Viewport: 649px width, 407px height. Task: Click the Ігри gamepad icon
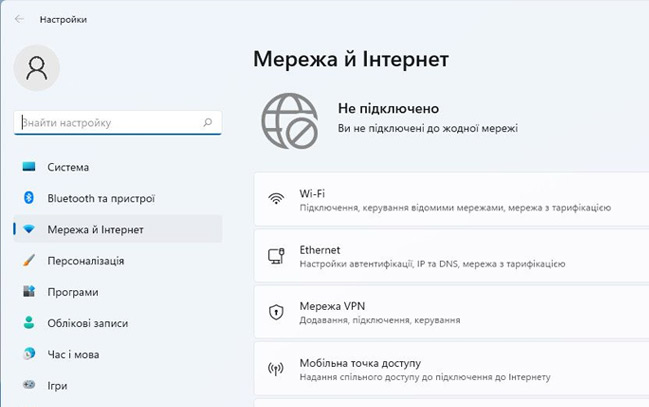pyautogui.click(x=29, y=385)
